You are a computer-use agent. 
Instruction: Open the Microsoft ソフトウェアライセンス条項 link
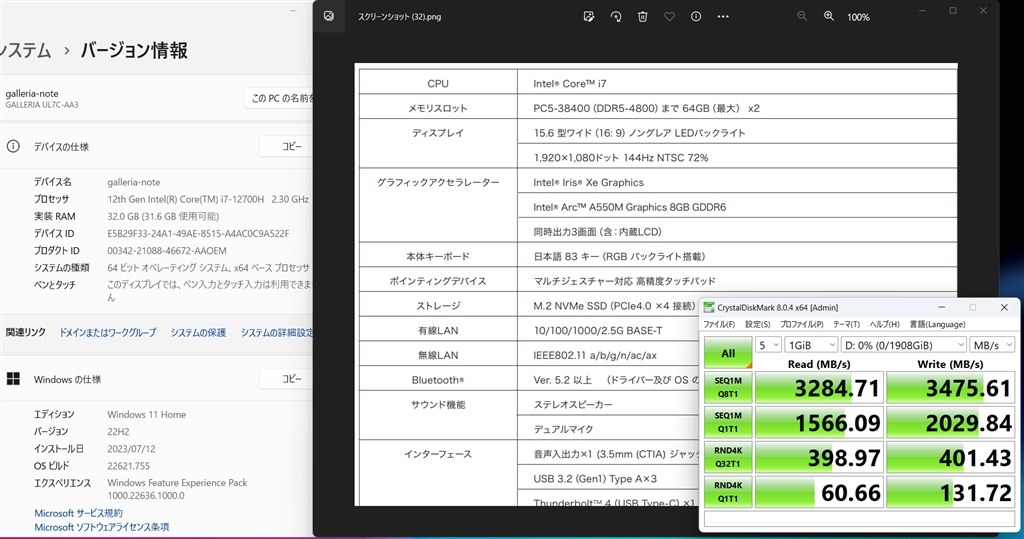pyautogui.click(x=102, y=527)
